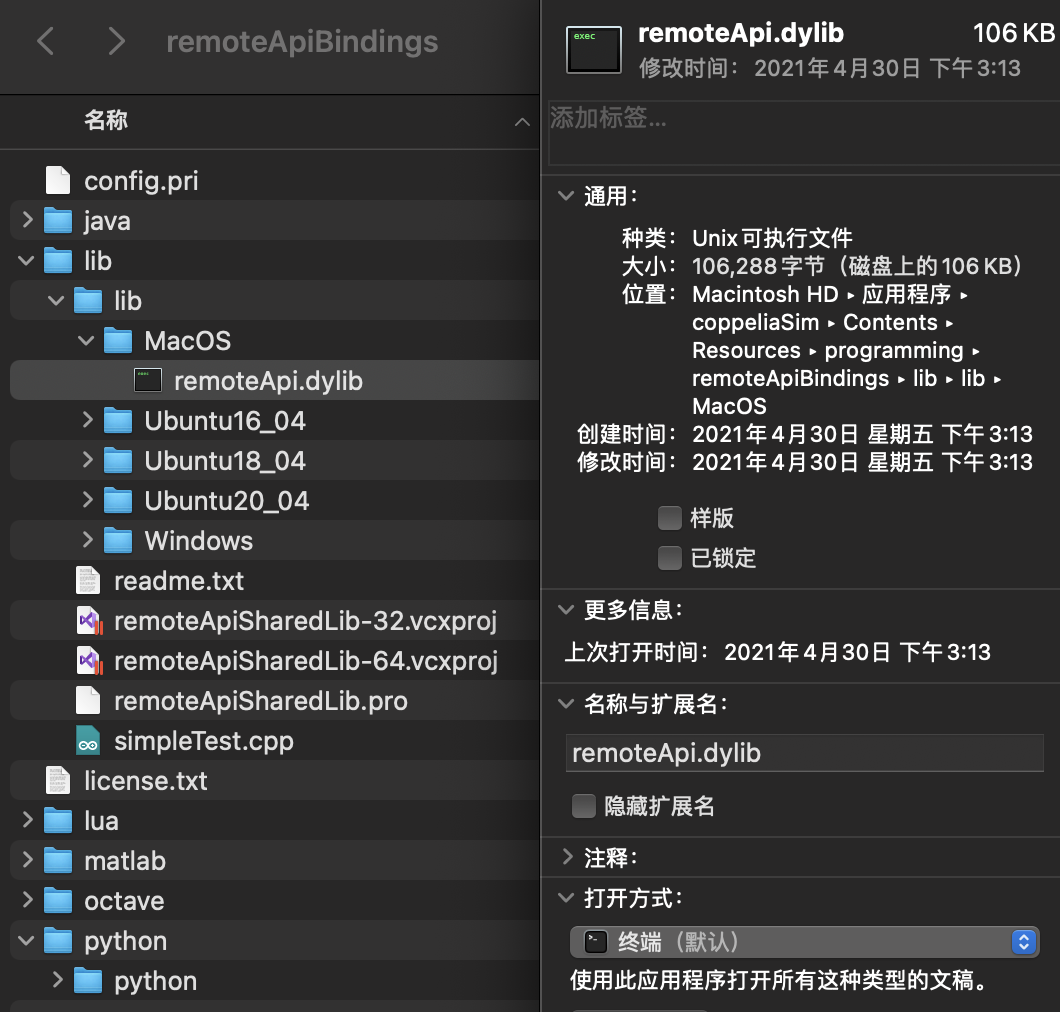
Task: Click the license.txt file icon
Action: point(56,781)
